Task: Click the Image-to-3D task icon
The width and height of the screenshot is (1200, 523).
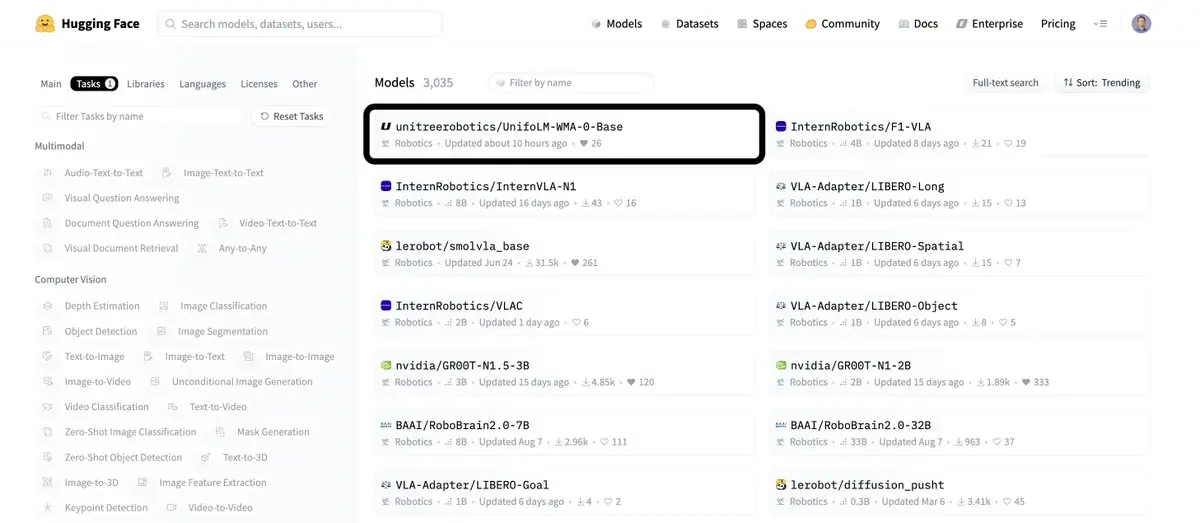Action: pyautogui.click(x=47, y=482)
